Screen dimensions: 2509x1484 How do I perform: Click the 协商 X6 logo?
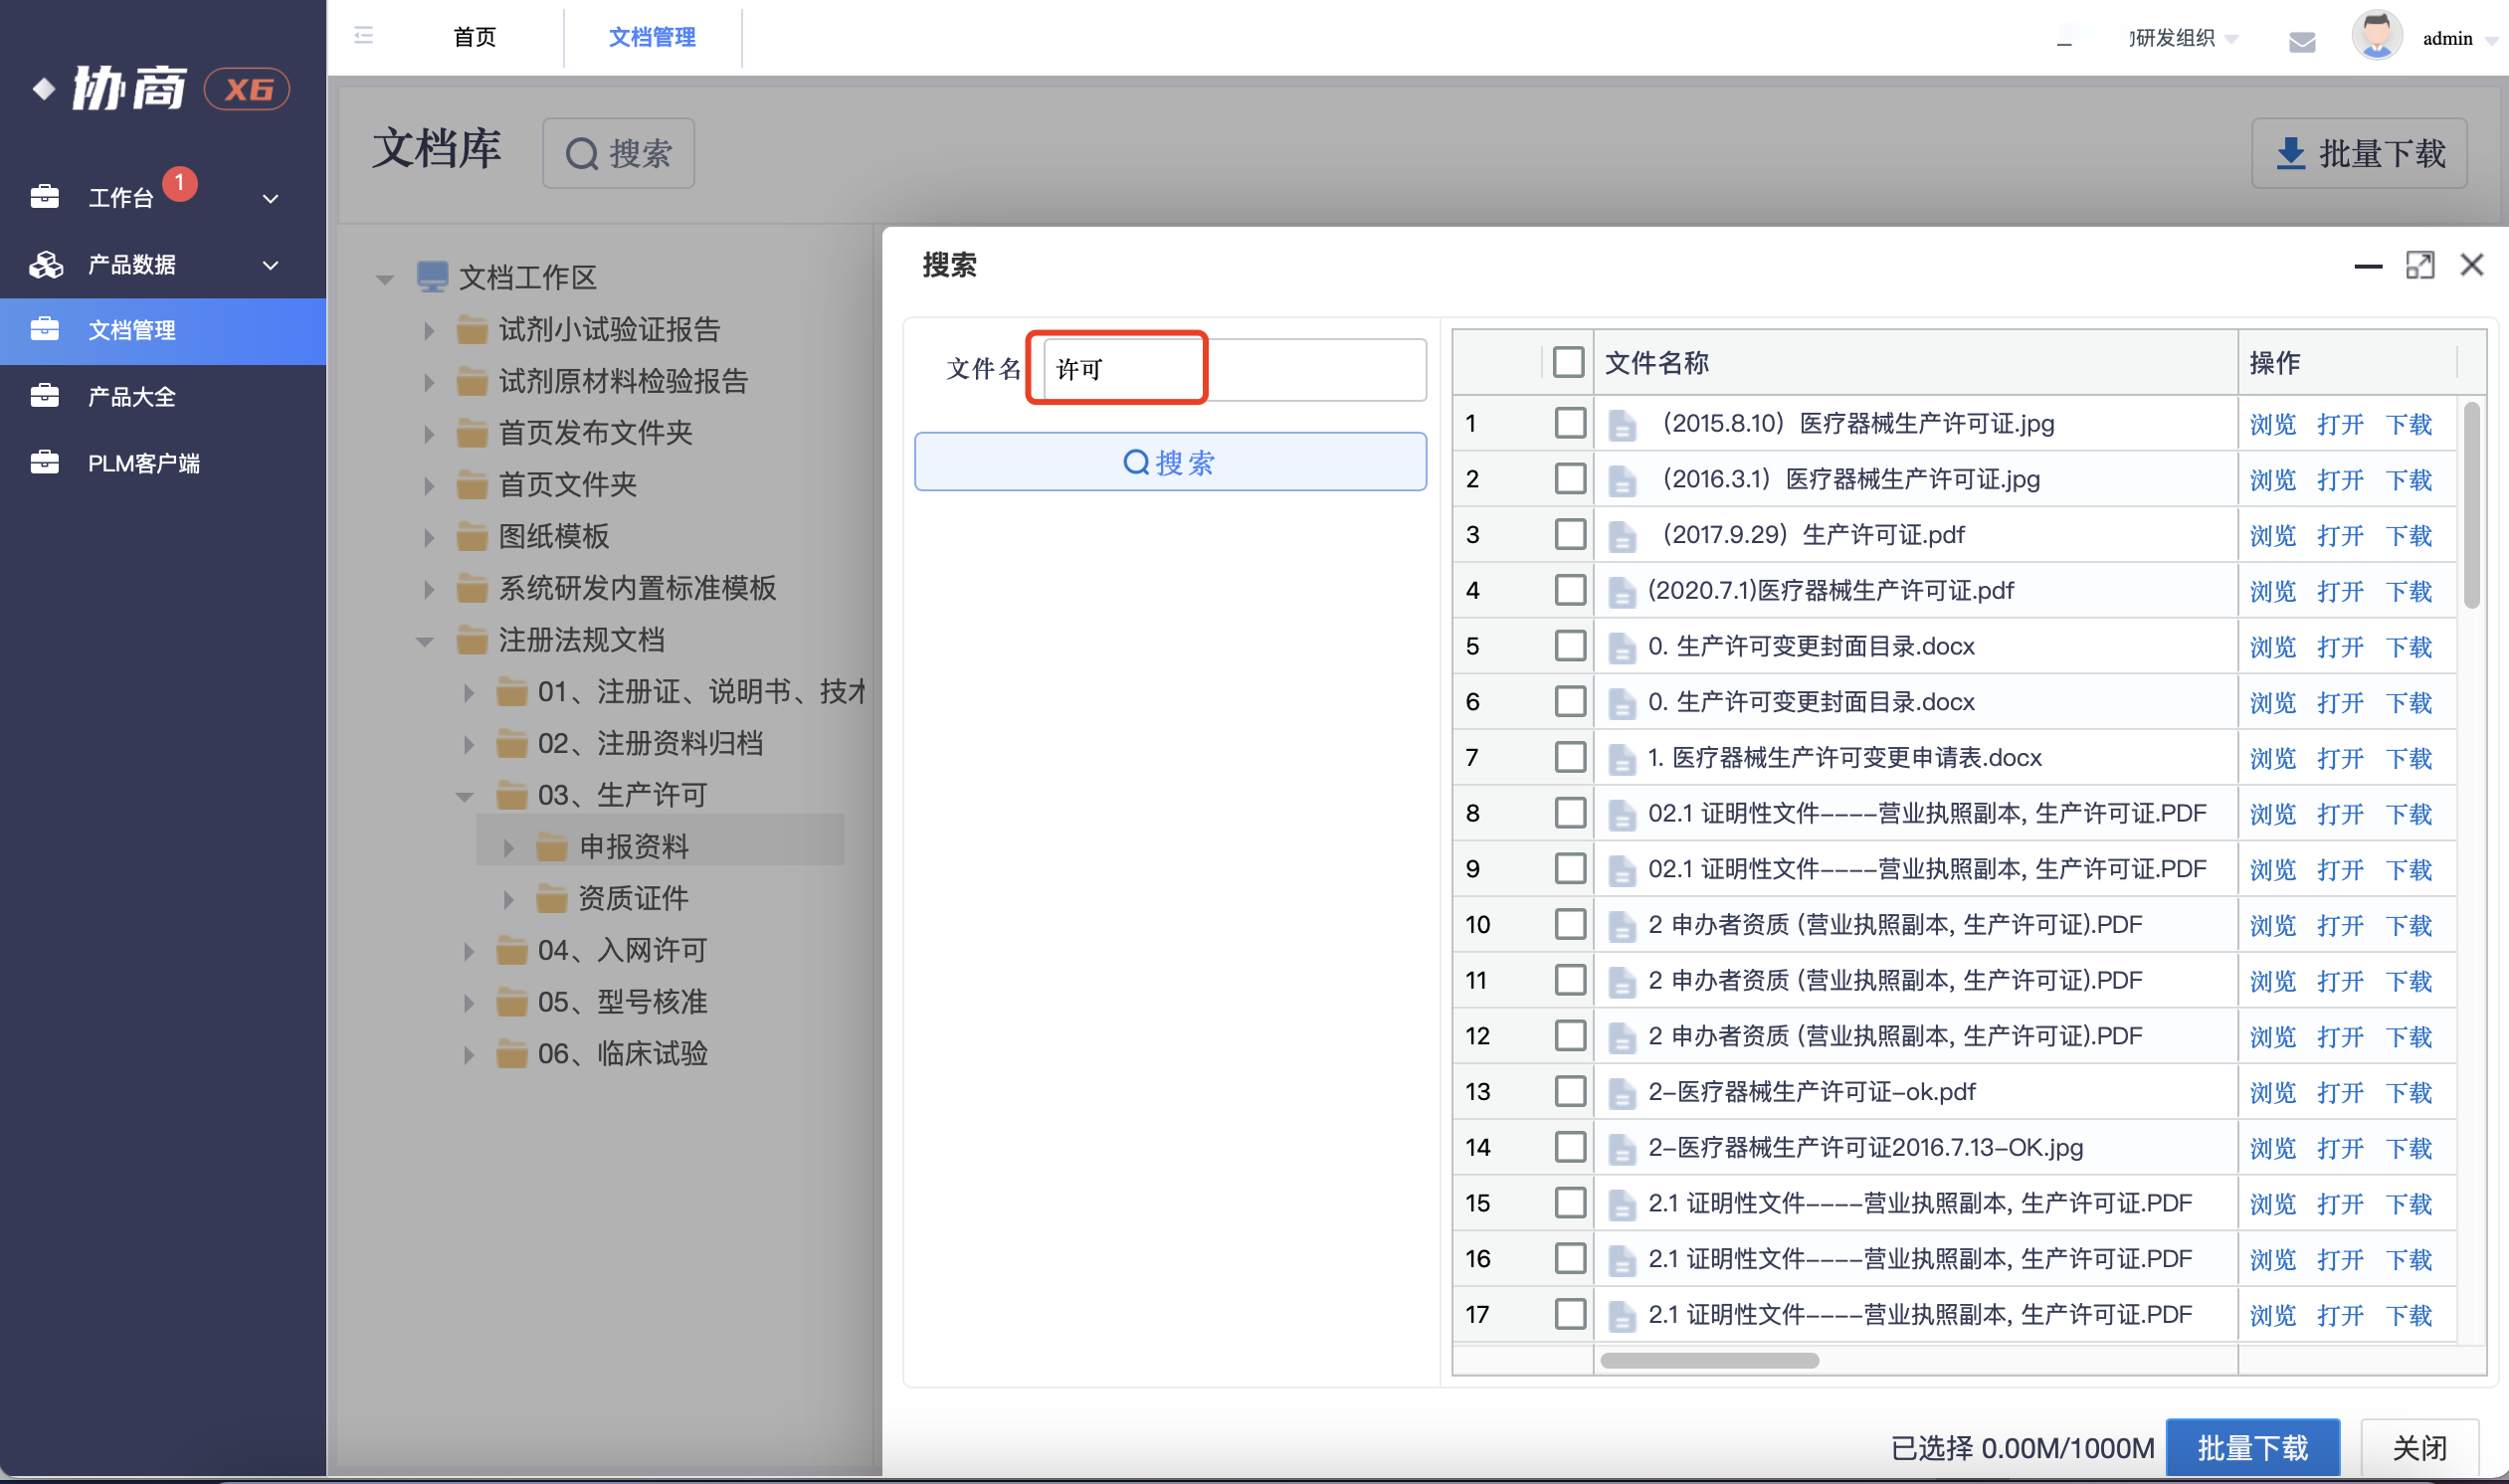coord(160,89)
